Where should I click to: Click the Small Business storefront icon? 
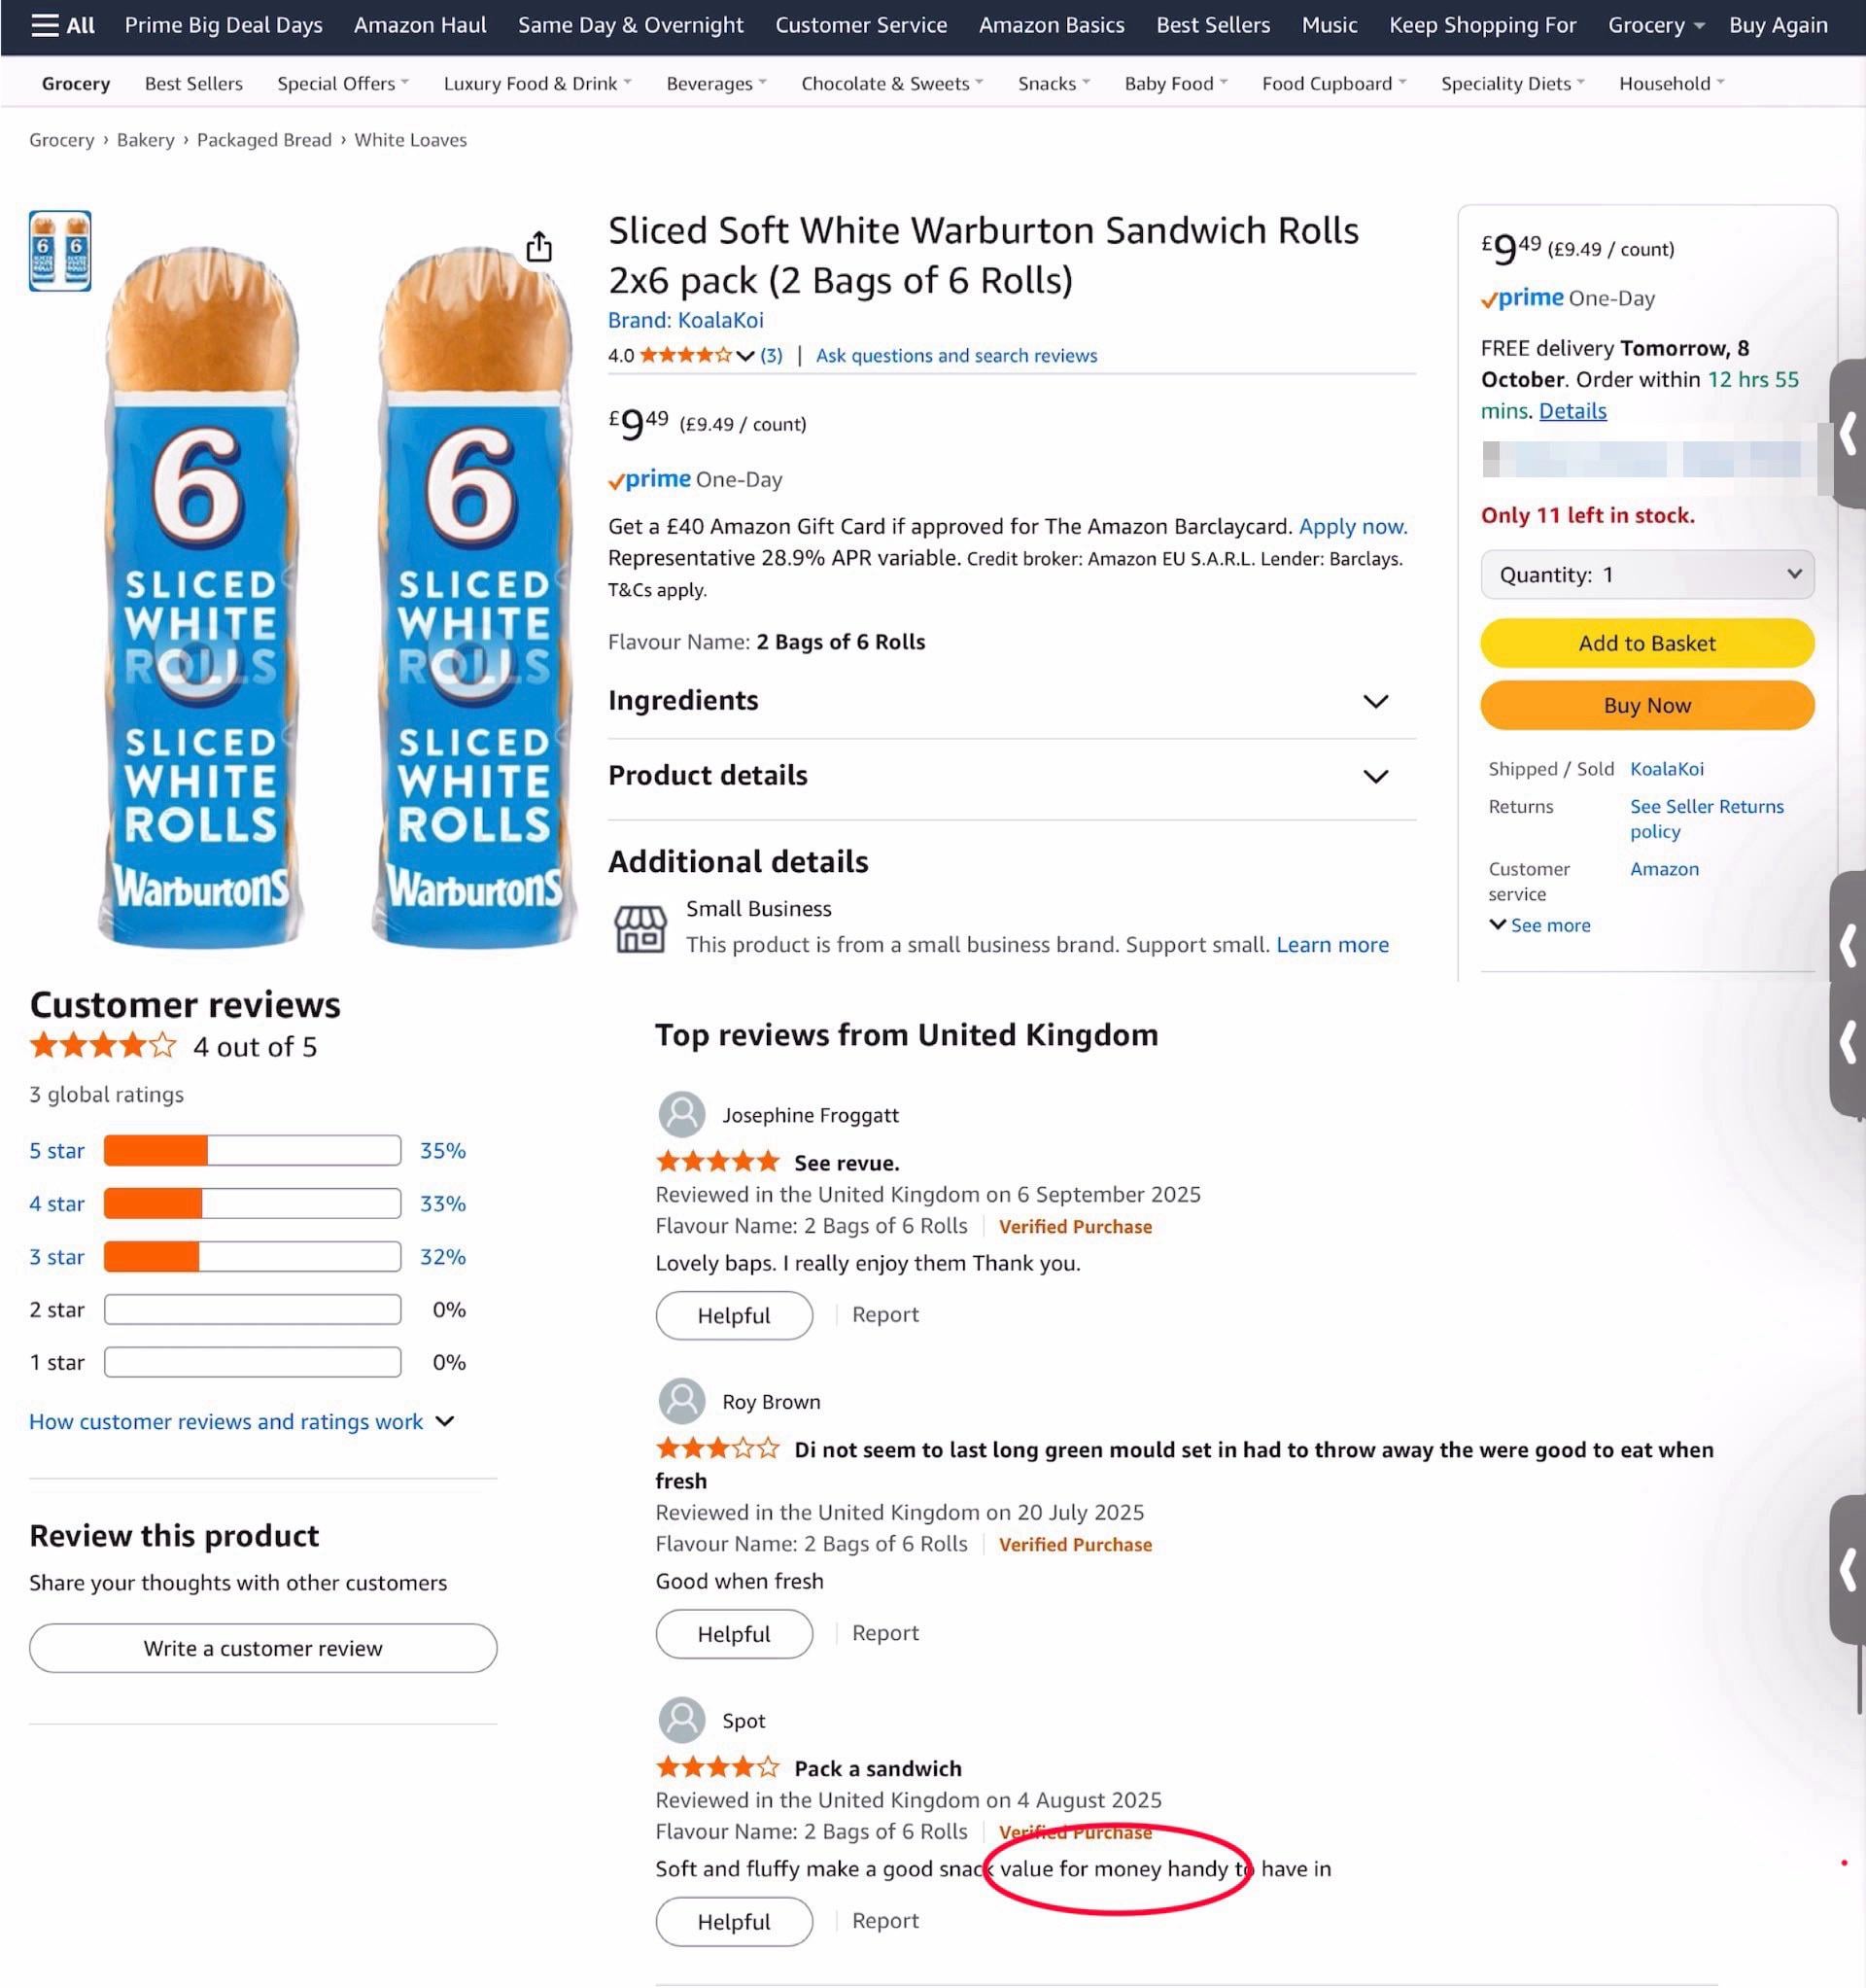tap(640, 928)
